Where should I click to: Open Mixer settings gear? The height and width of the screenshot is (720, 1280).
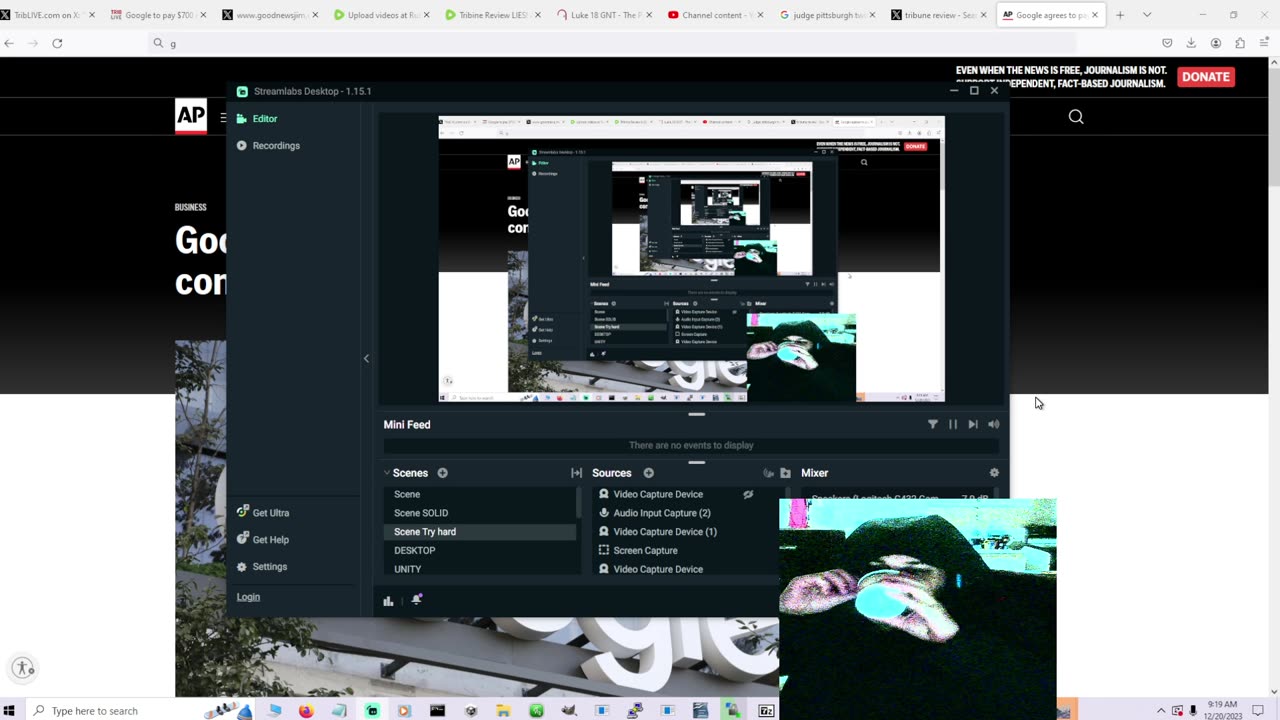click(994, 473)
